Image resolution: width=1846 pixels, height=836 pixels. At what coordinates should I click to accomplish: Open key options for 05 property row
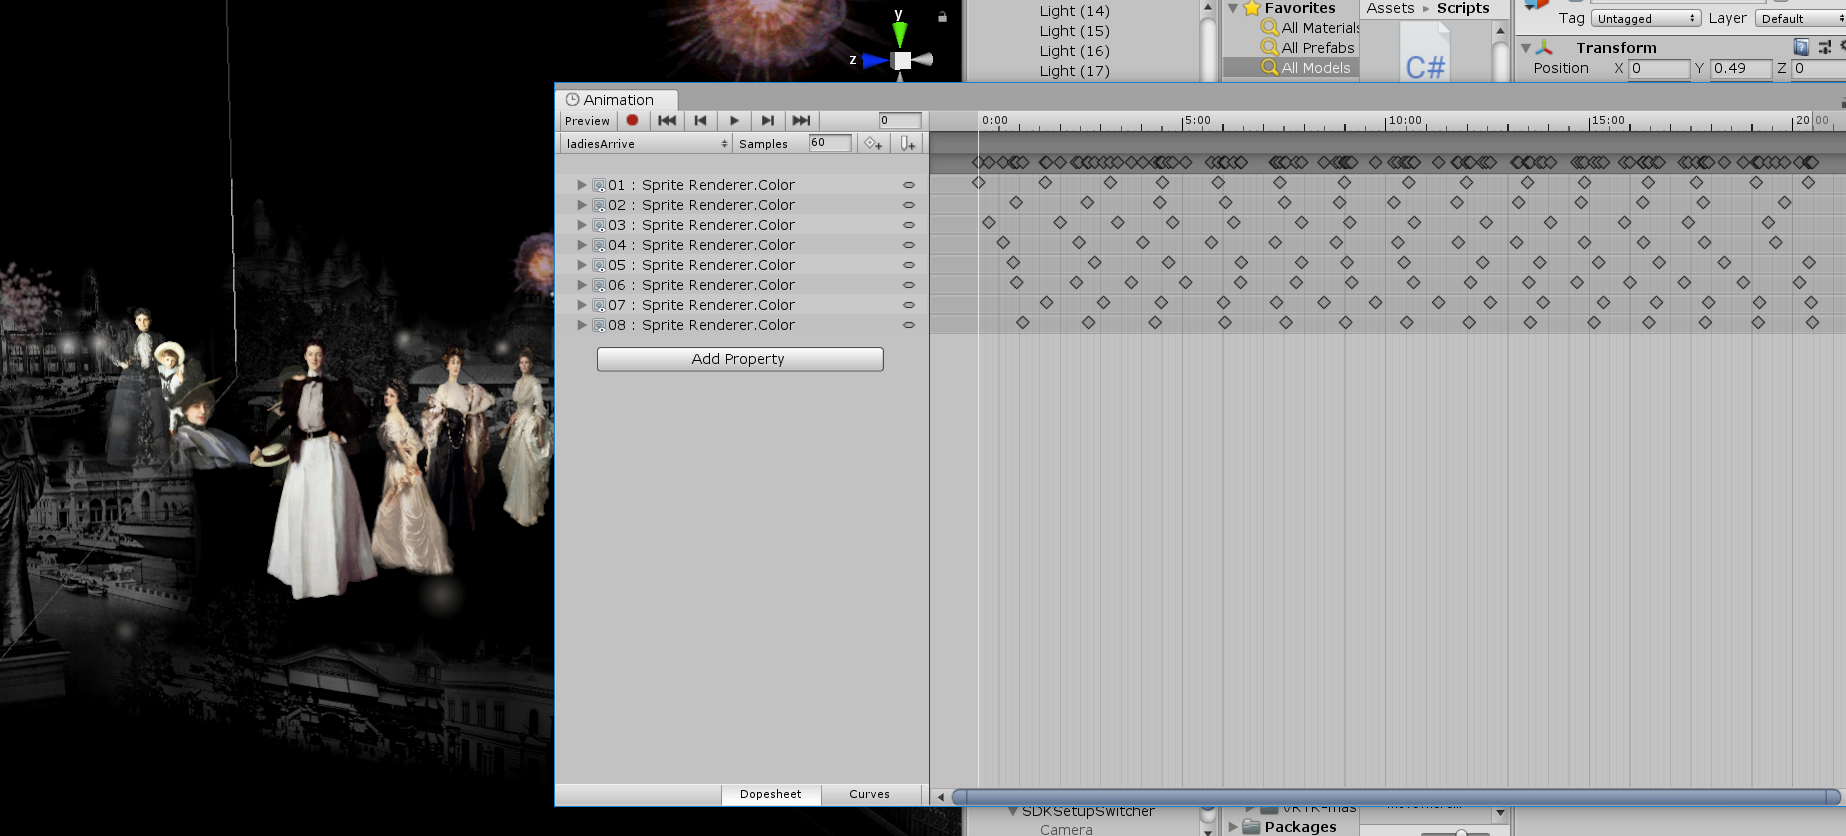coord(909,265)
